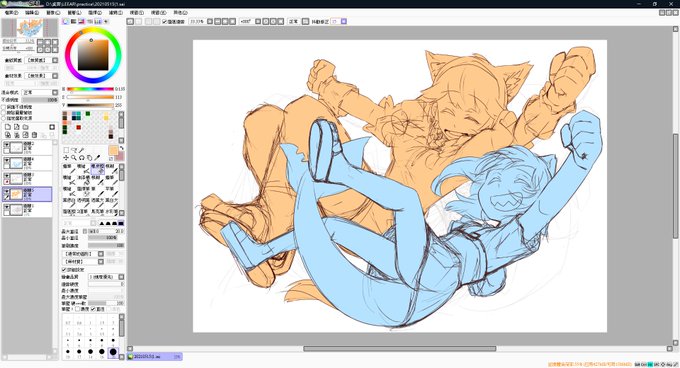This screenshot has height=368, width=680.
Task: Select the zoom magnifier tool
Action: pos(74,158)
